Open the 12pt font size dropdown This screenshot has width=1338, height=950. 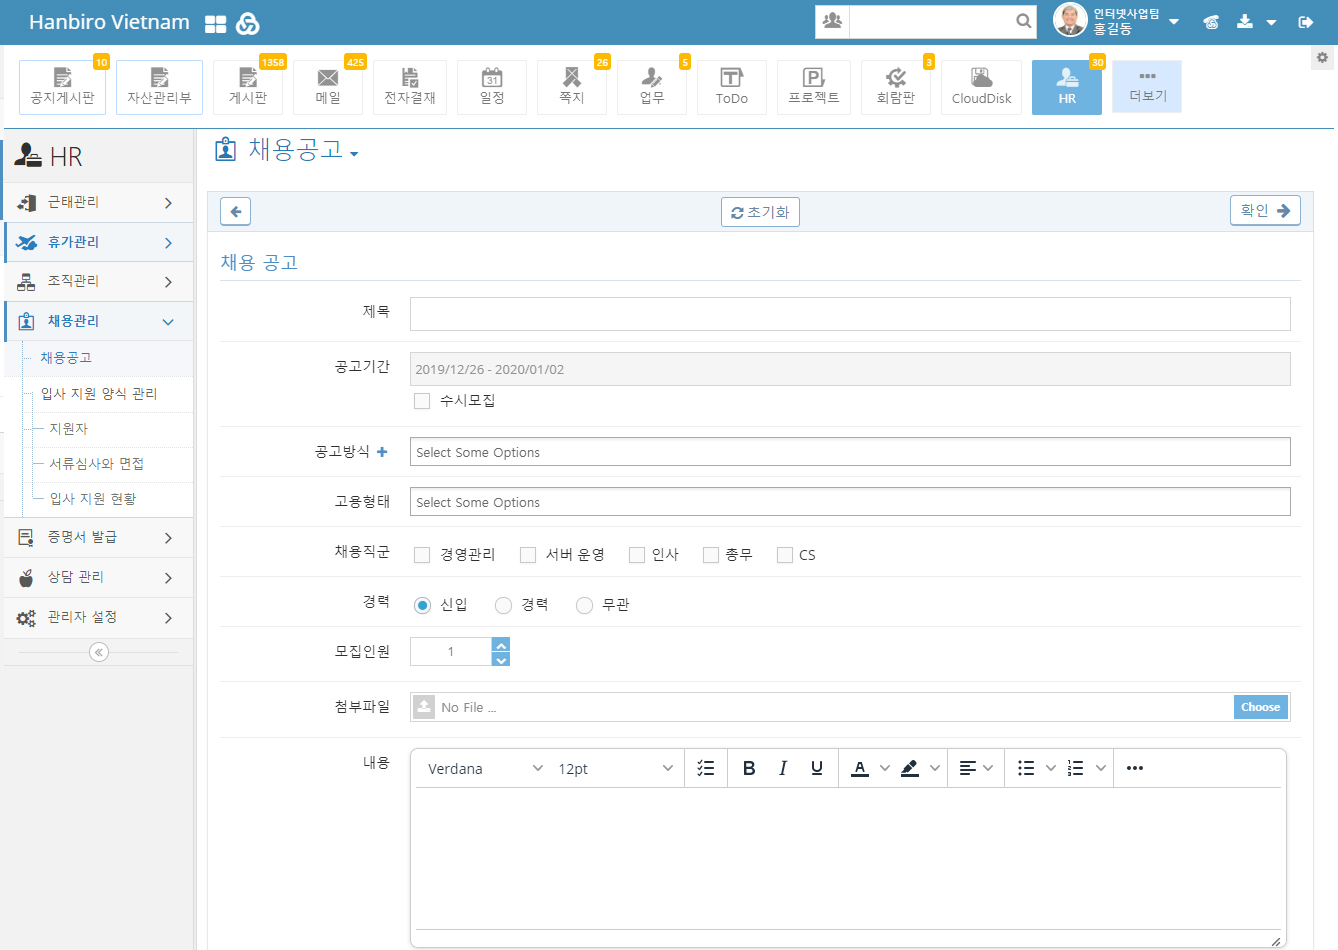pos(615,768)
